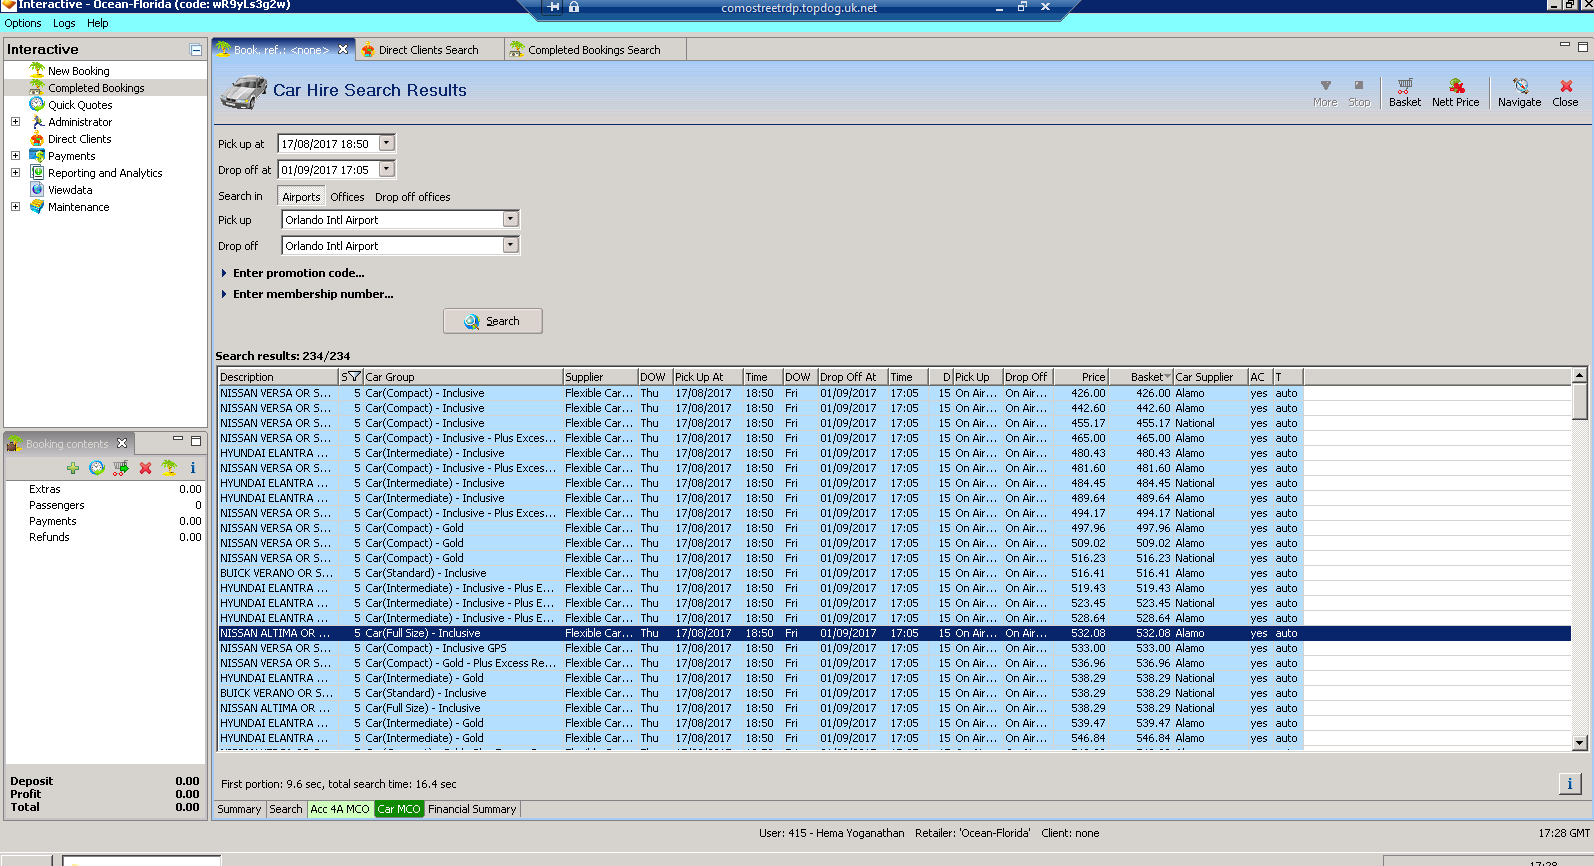The image size is (1594, 866).
Task: Click the green plus add icon in Booking contents
Action: (x=73, y=468)
